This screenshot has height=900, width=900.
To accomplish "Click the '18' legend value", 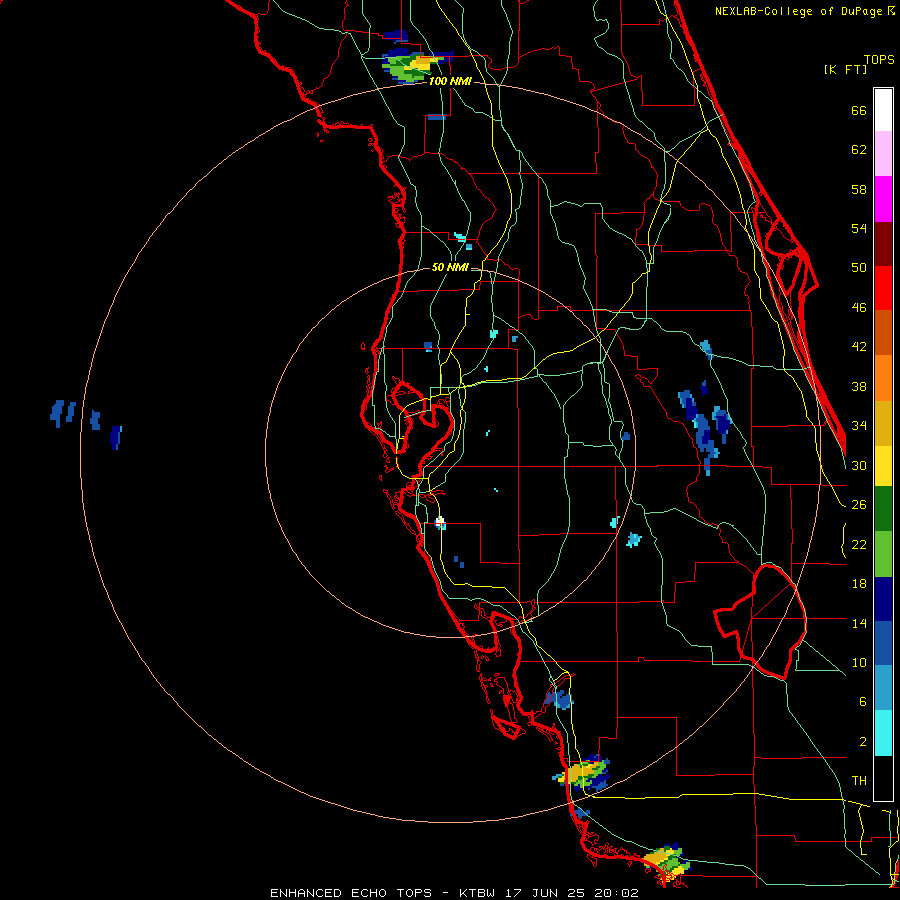I will pos(859,584).
